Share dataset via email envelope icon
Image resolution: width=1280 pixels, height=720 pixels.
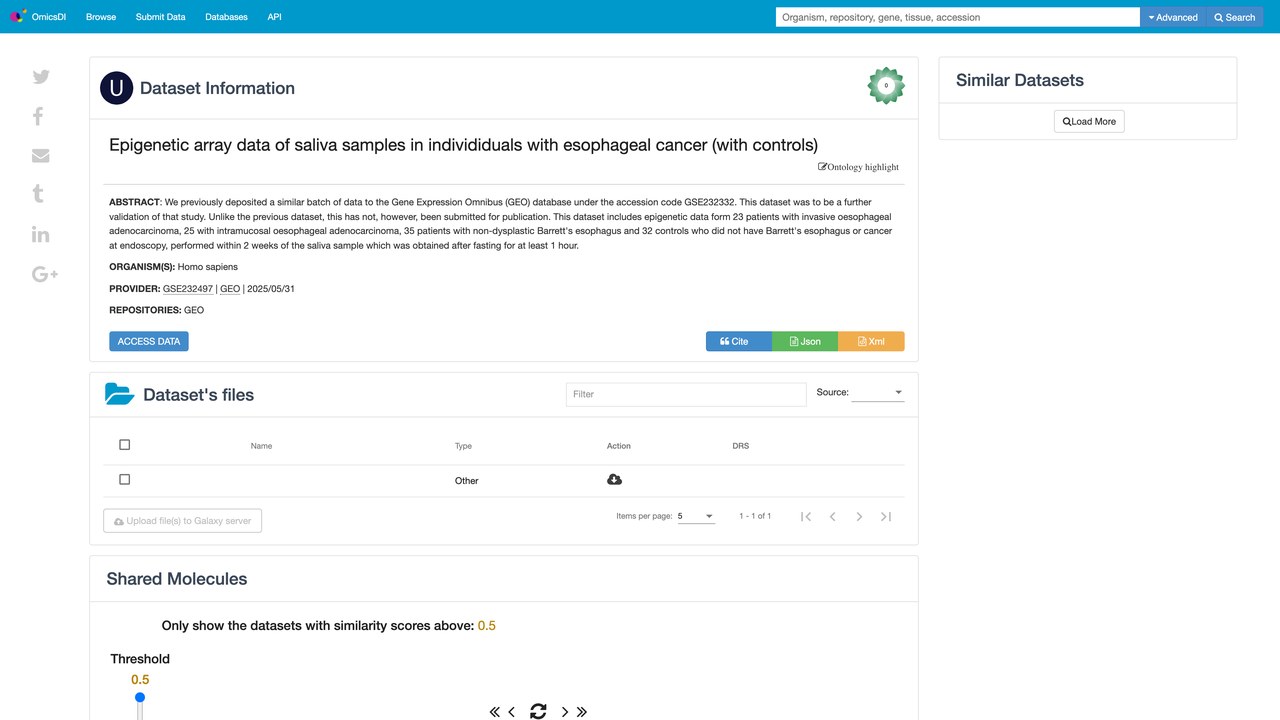[41, 155]
